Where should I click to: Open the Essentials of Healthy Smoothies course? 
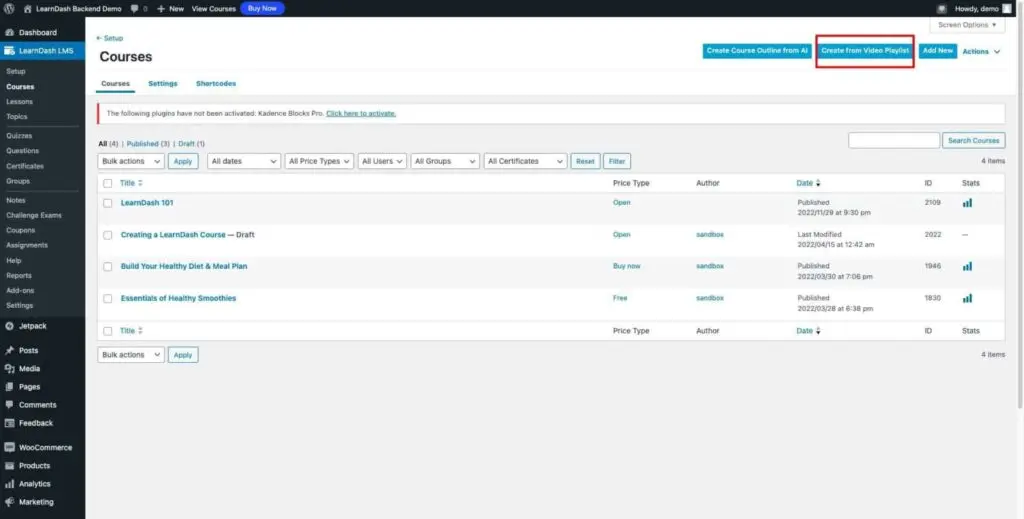(x=178, y=298)
